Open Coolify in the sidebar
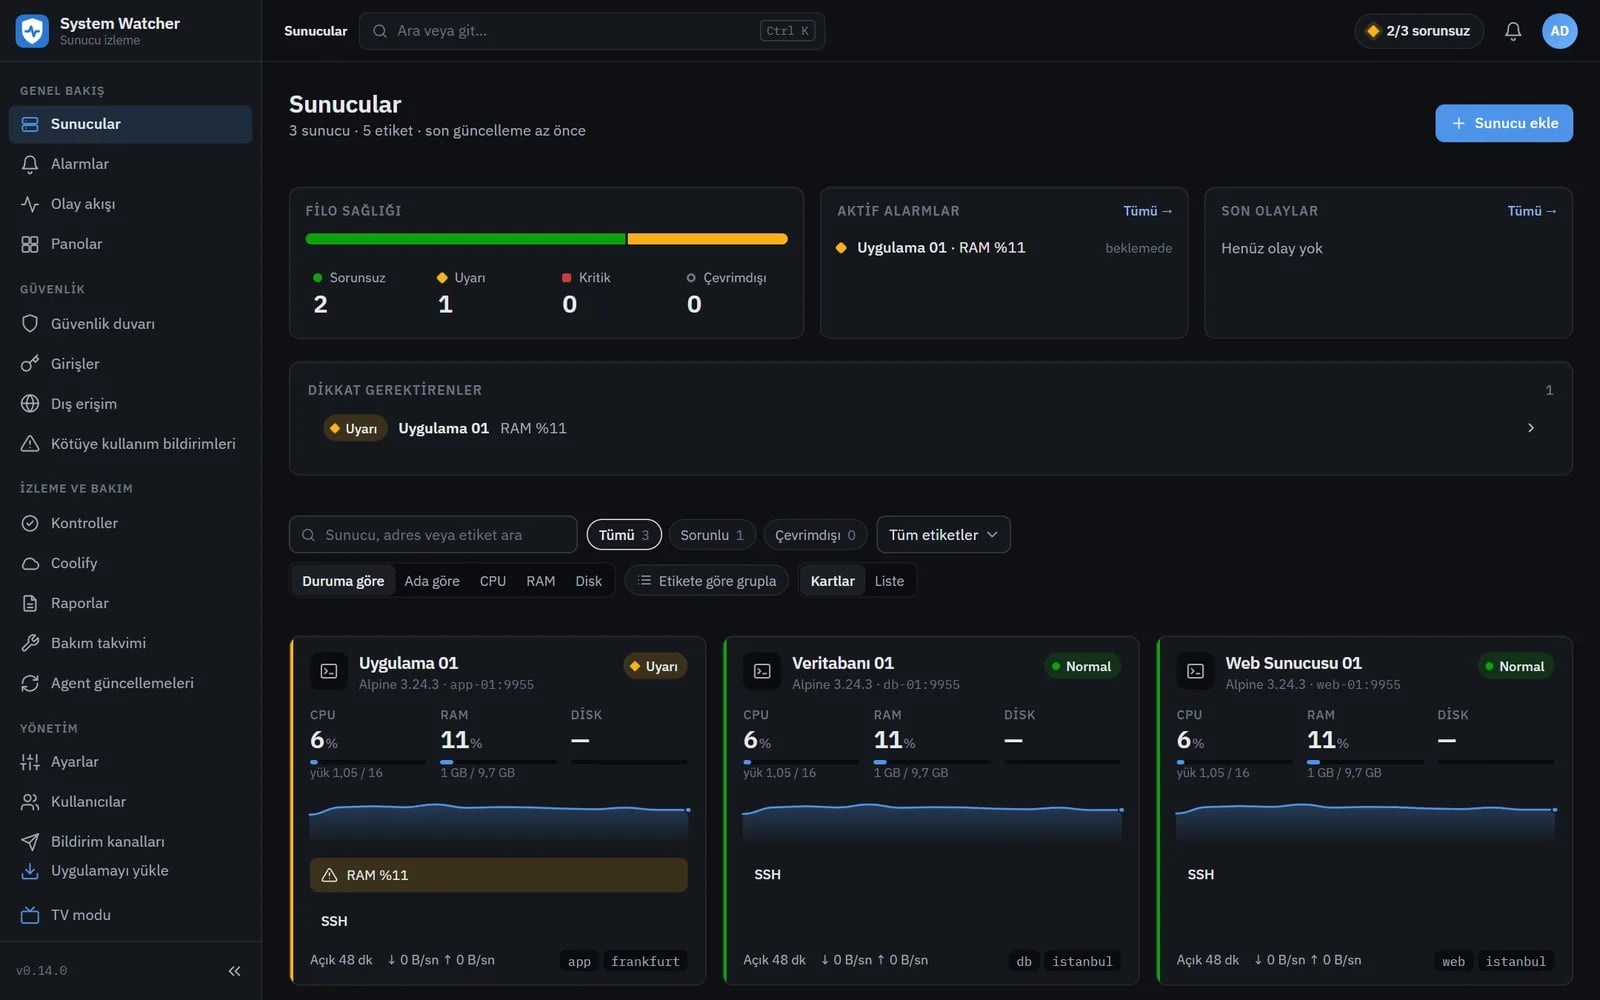Image resolution: width=1600 pixels, height=1000 pixels. point(130,563)
